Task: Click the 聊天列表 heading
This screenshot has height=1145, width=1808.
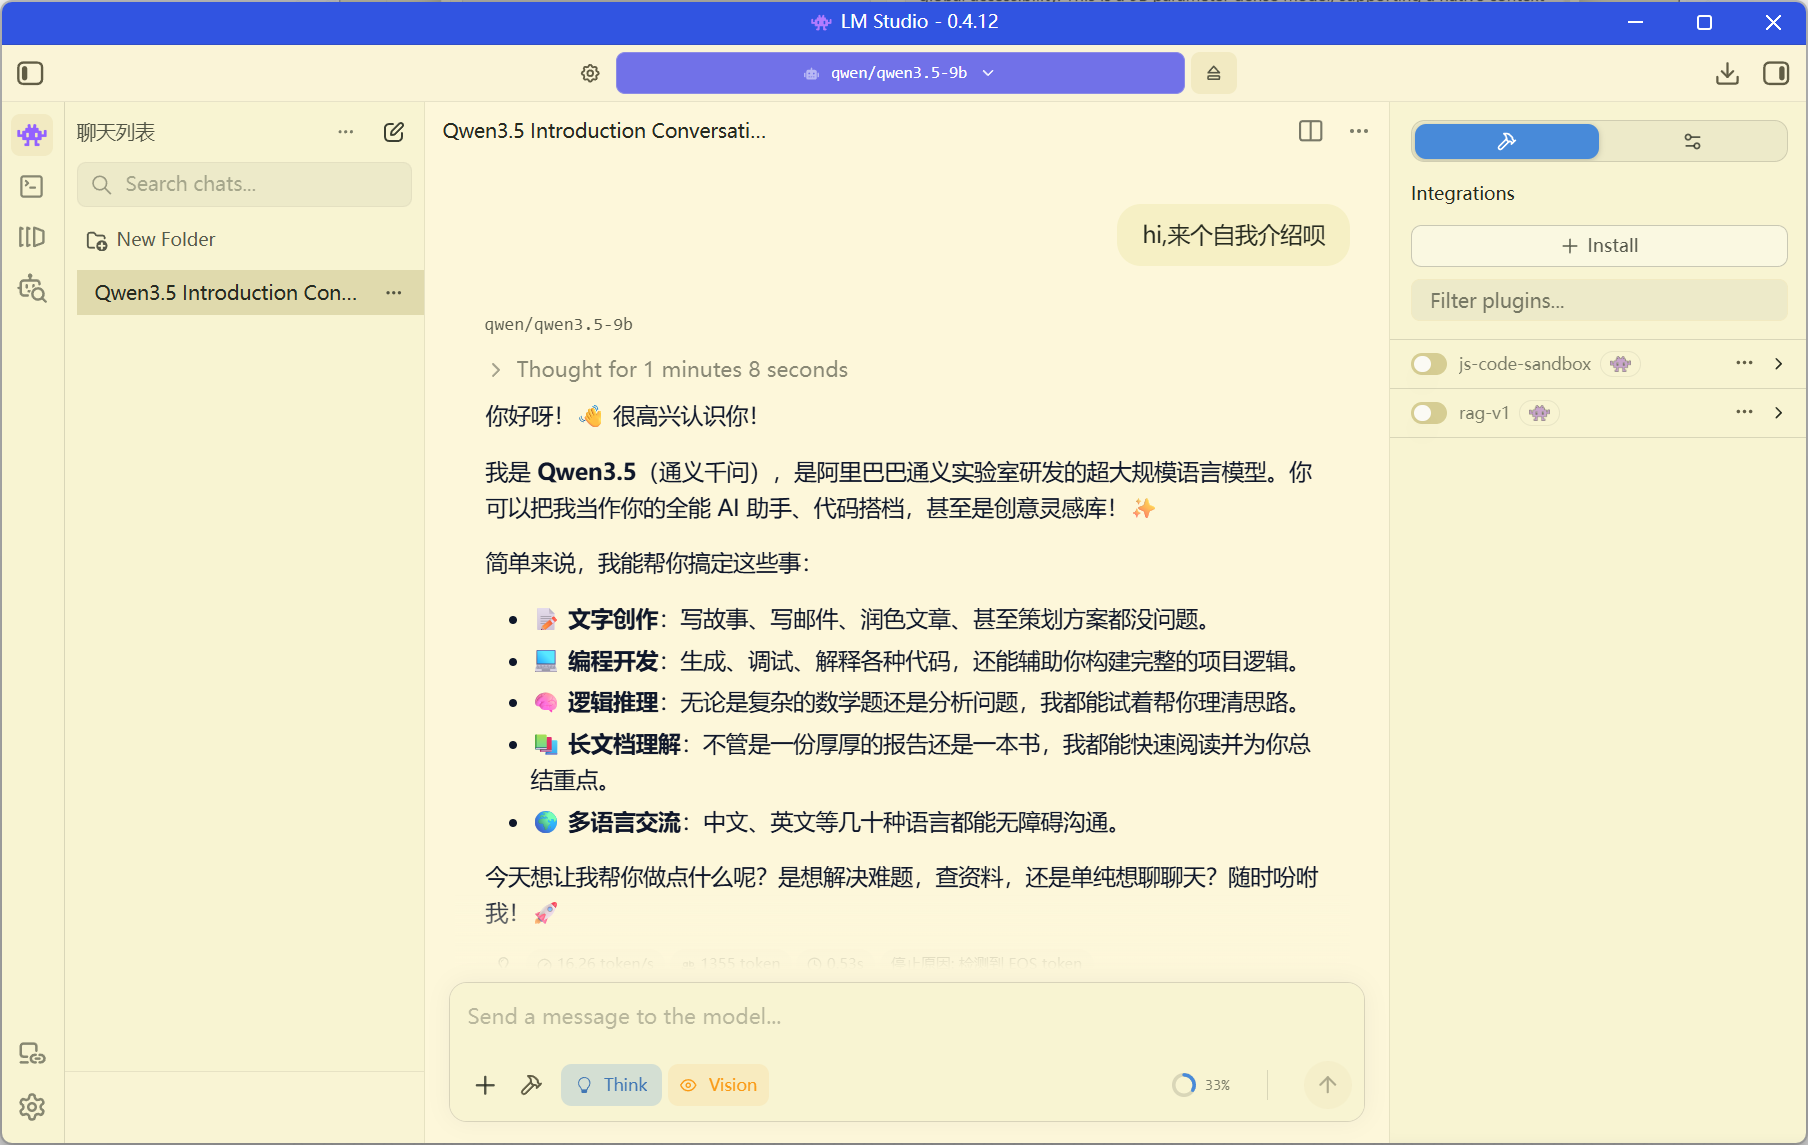Action: click(116, 132)
